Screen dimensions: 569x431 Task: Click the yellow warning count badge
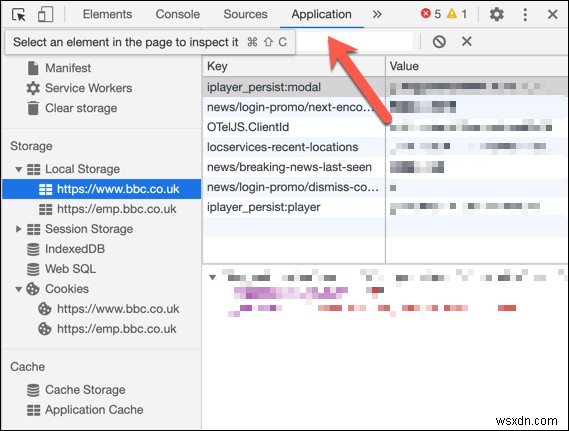[x=457, y=14]
